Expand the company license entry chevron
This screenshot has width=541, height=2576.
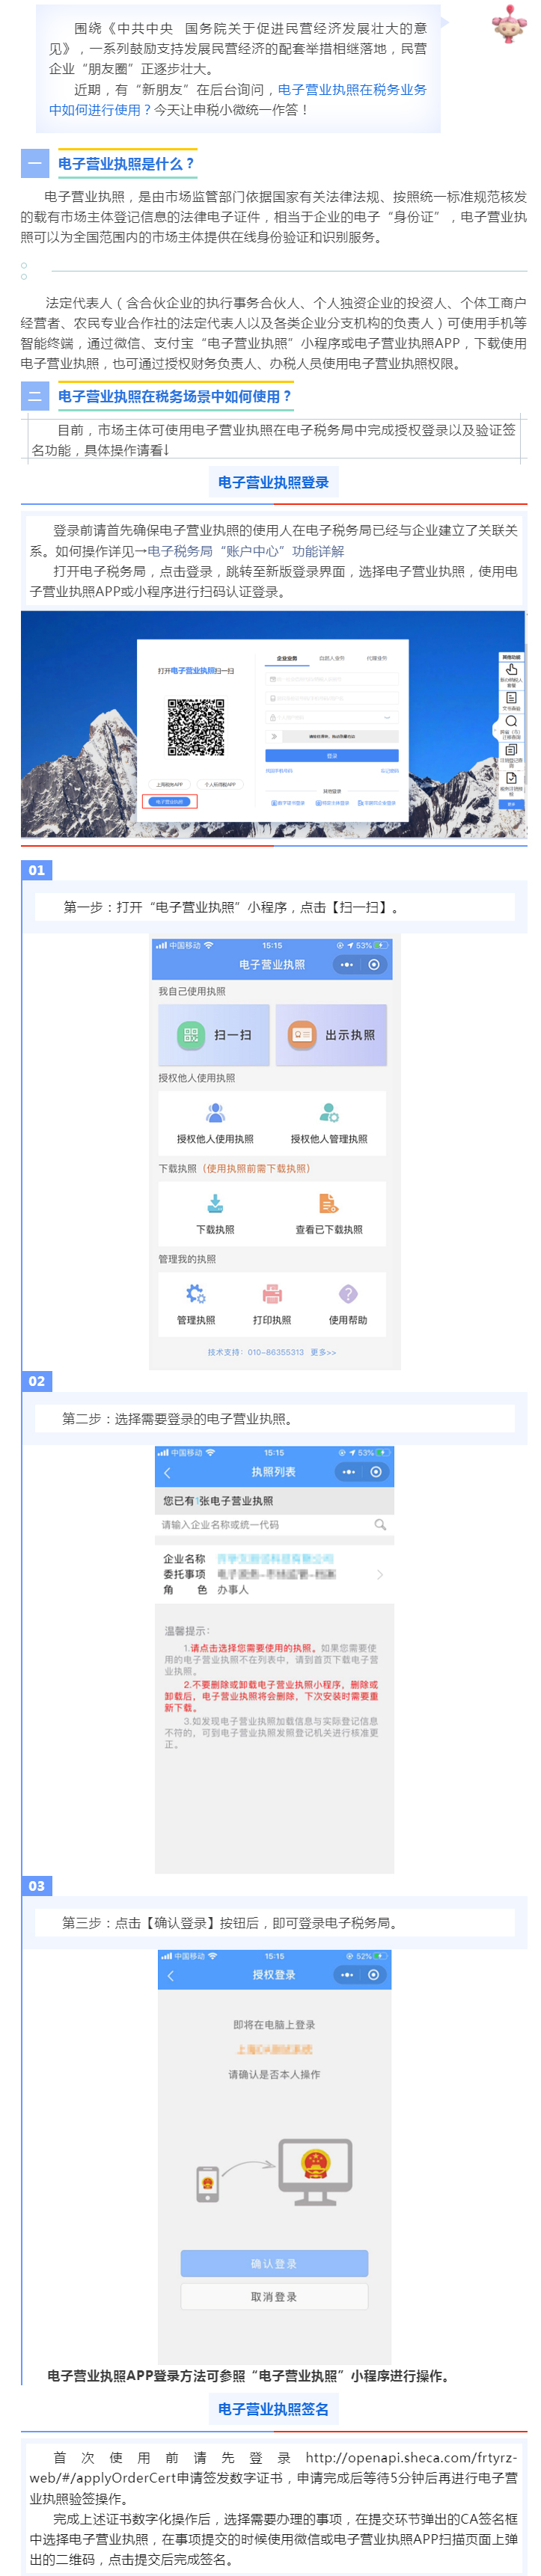tap(379, 1574)
